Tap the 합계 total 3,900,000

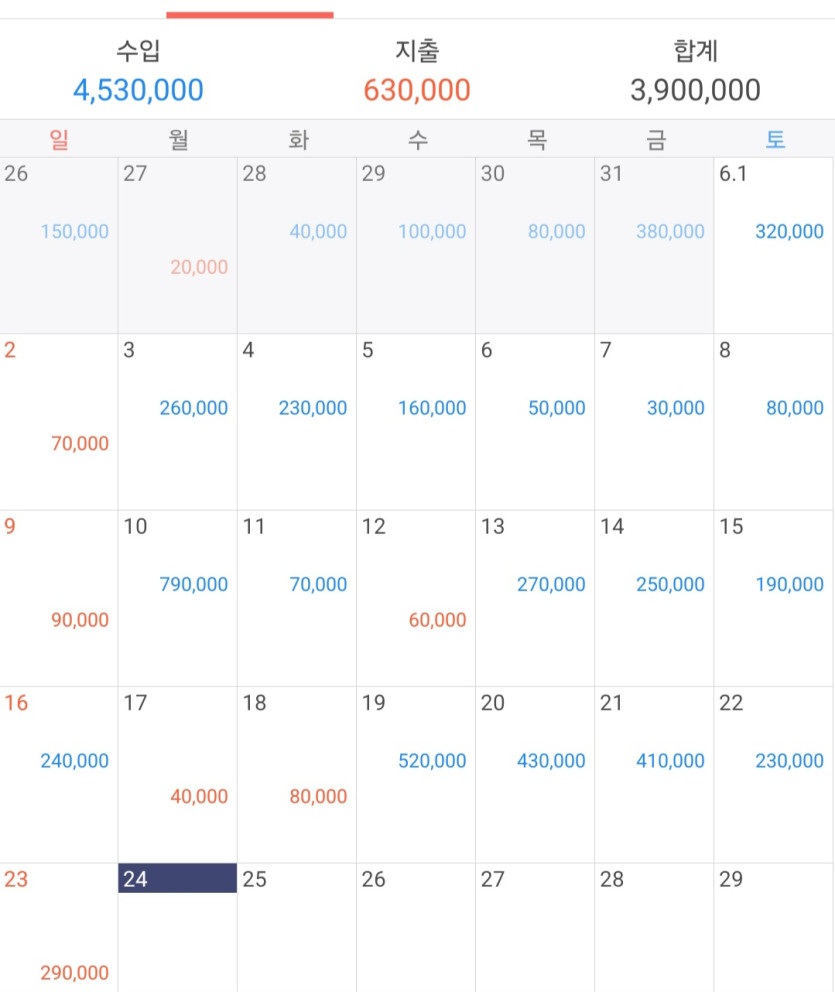tap(695, 90)
